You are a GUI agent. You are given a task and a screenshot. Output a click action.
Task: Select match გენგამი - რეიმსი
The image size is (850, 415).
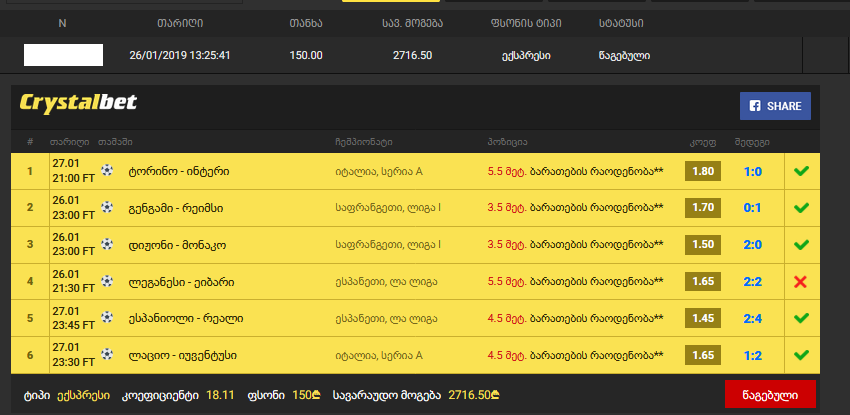pos(176,208)
